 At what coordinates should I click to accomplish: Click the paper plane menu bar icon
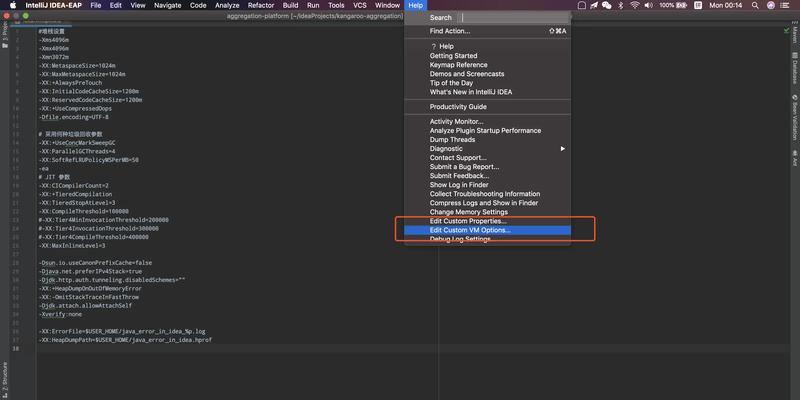coord(594,5)
